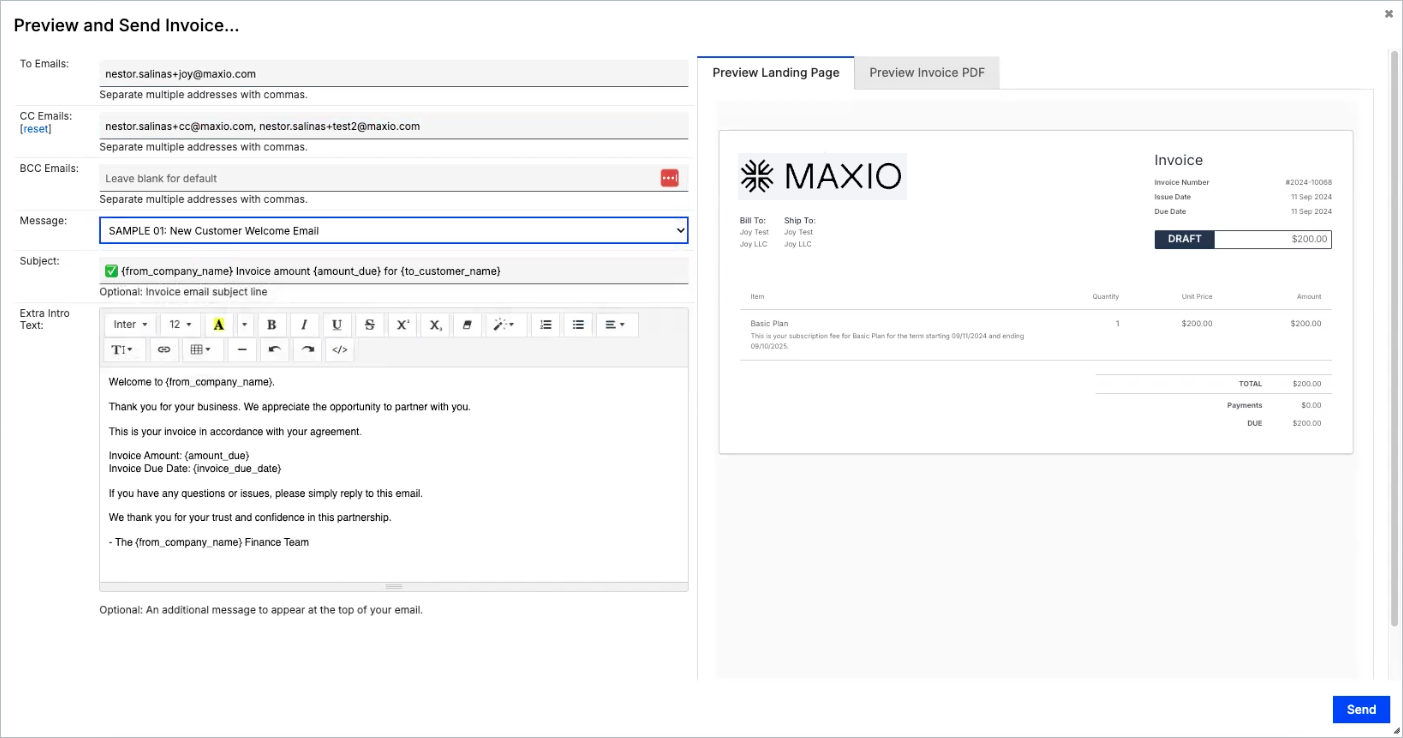Click invoice number '#2024-10068'
The image size is (1403, 738).
pyautogui.click(x=1308, y=183)
